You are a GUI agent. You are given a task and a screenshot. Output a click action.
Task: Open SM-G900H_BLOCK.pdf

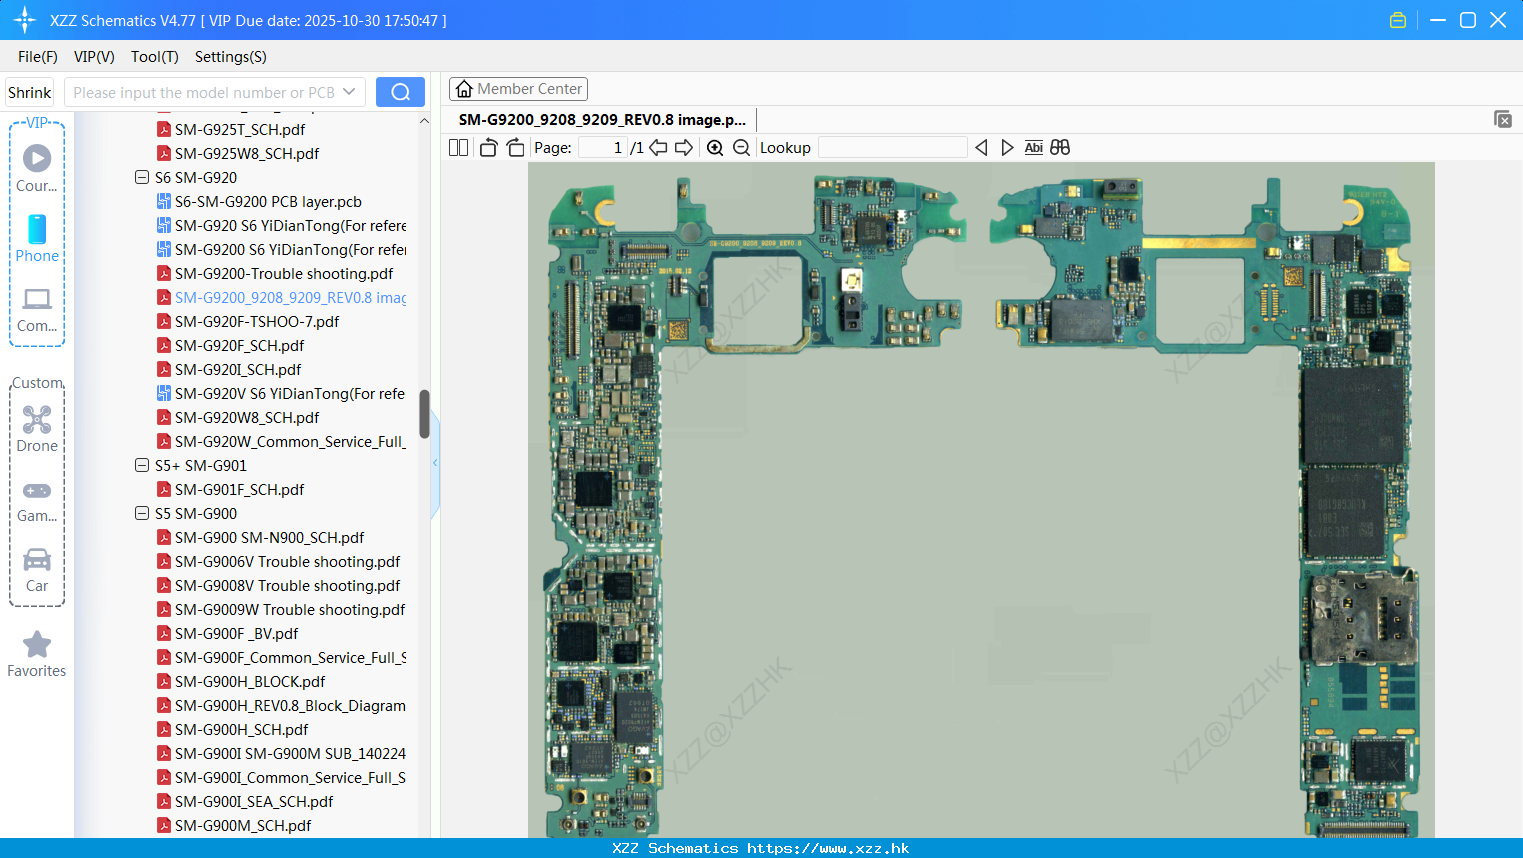(250, 681)
